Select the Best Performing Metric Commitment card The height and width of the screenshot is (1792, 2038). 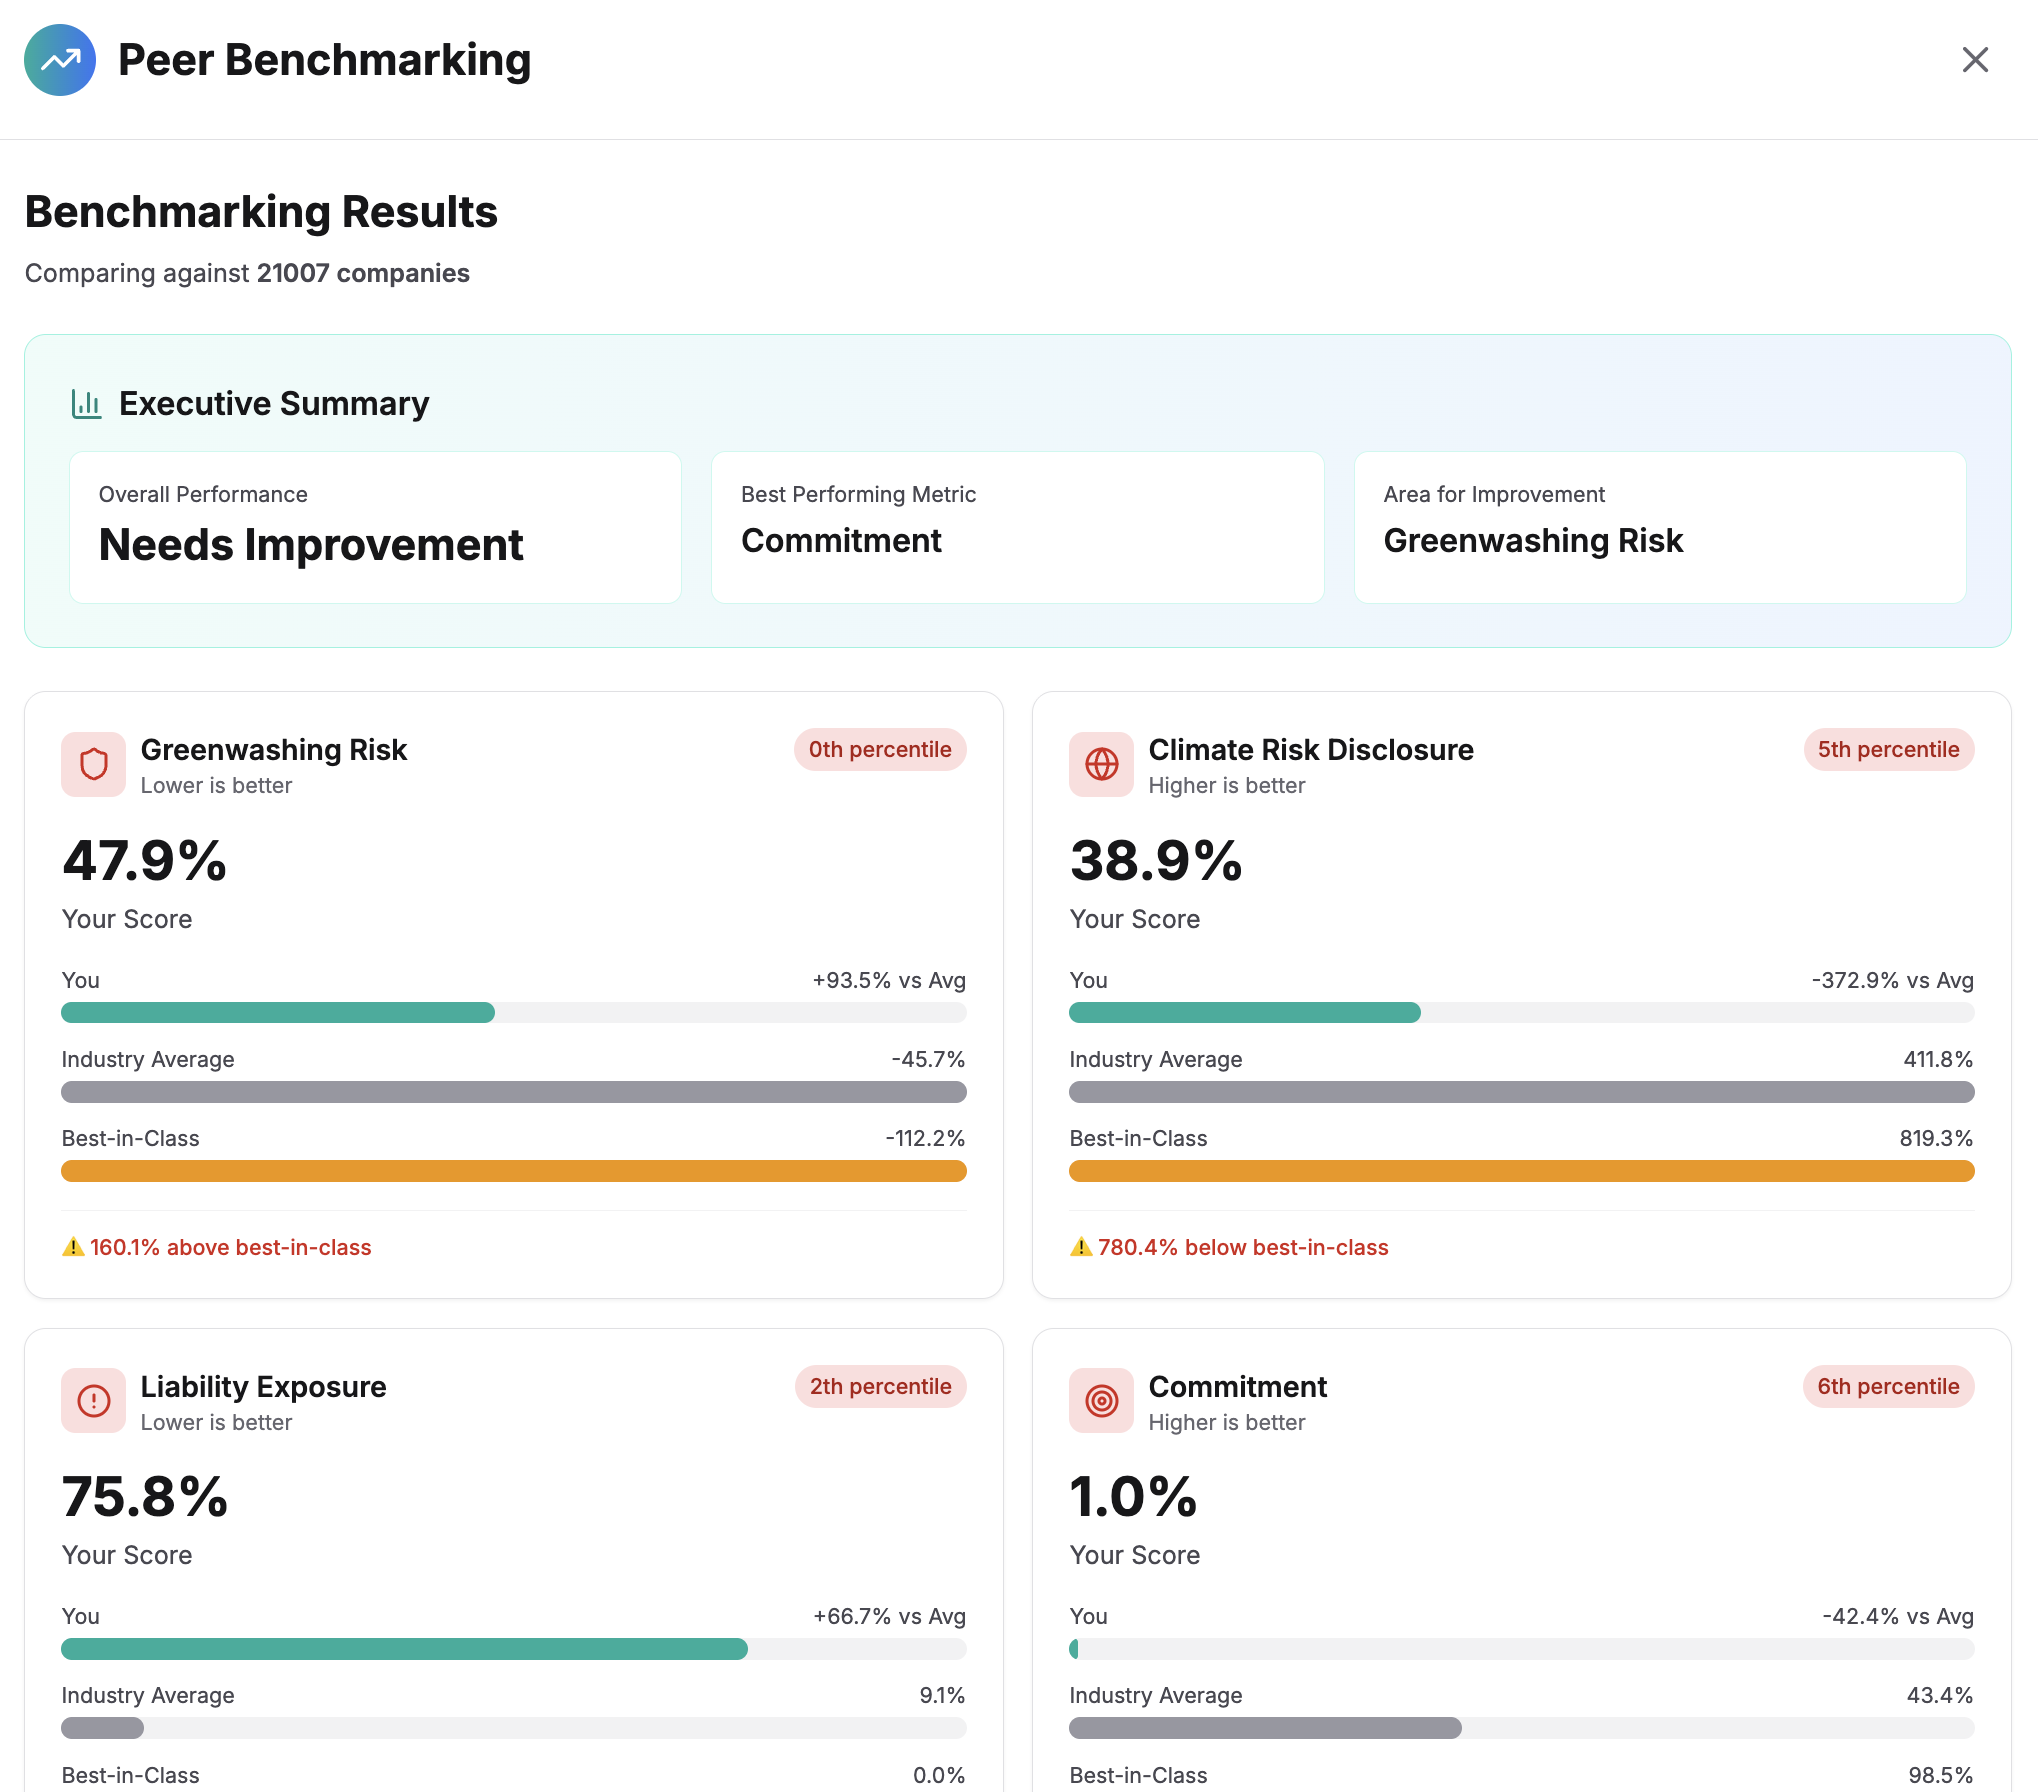click(1017, 527)
